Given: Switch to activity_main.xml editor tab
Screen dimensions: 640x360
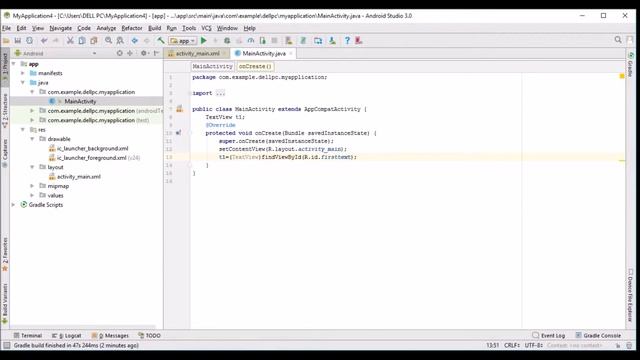Looking at the screenshot, I should pos(198,53).
